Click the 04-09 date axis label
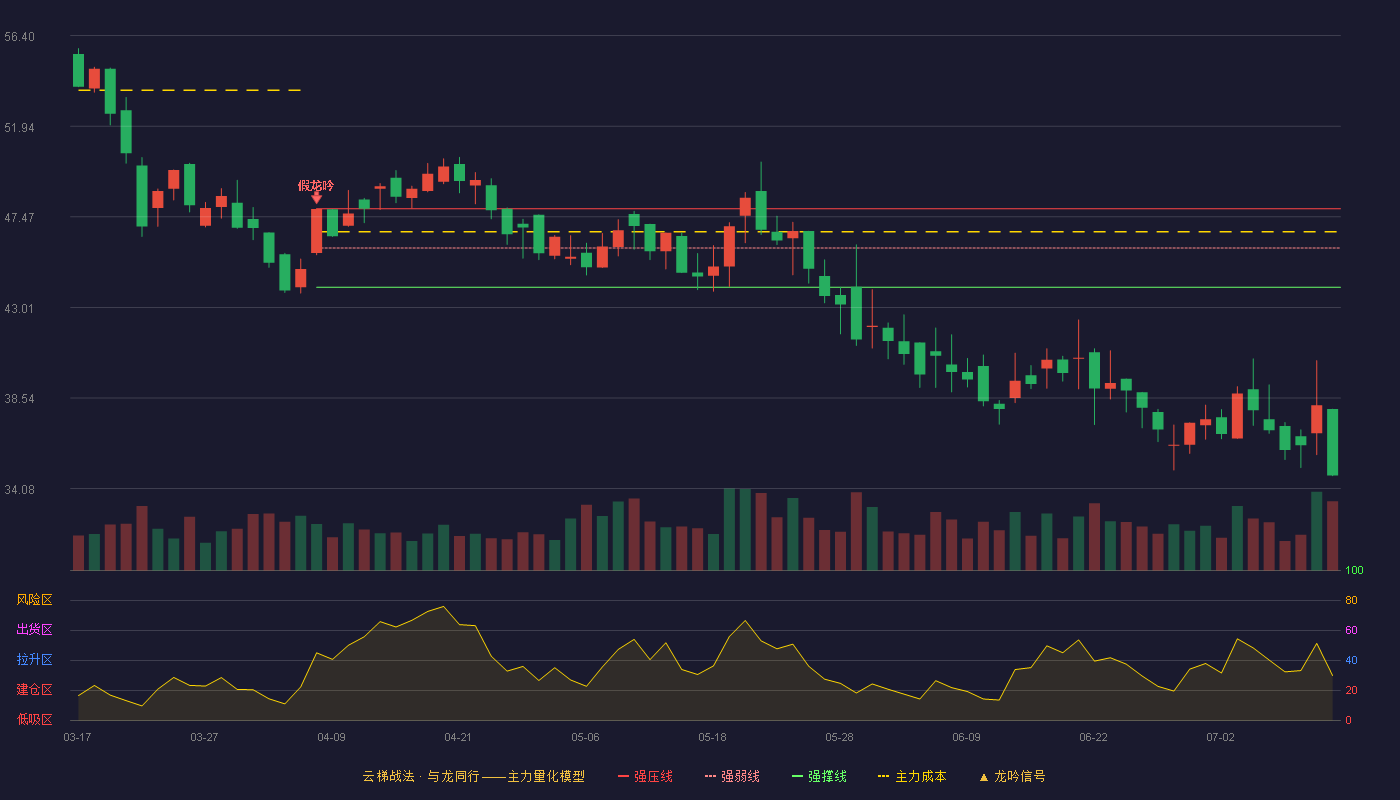 click(331, 737)
